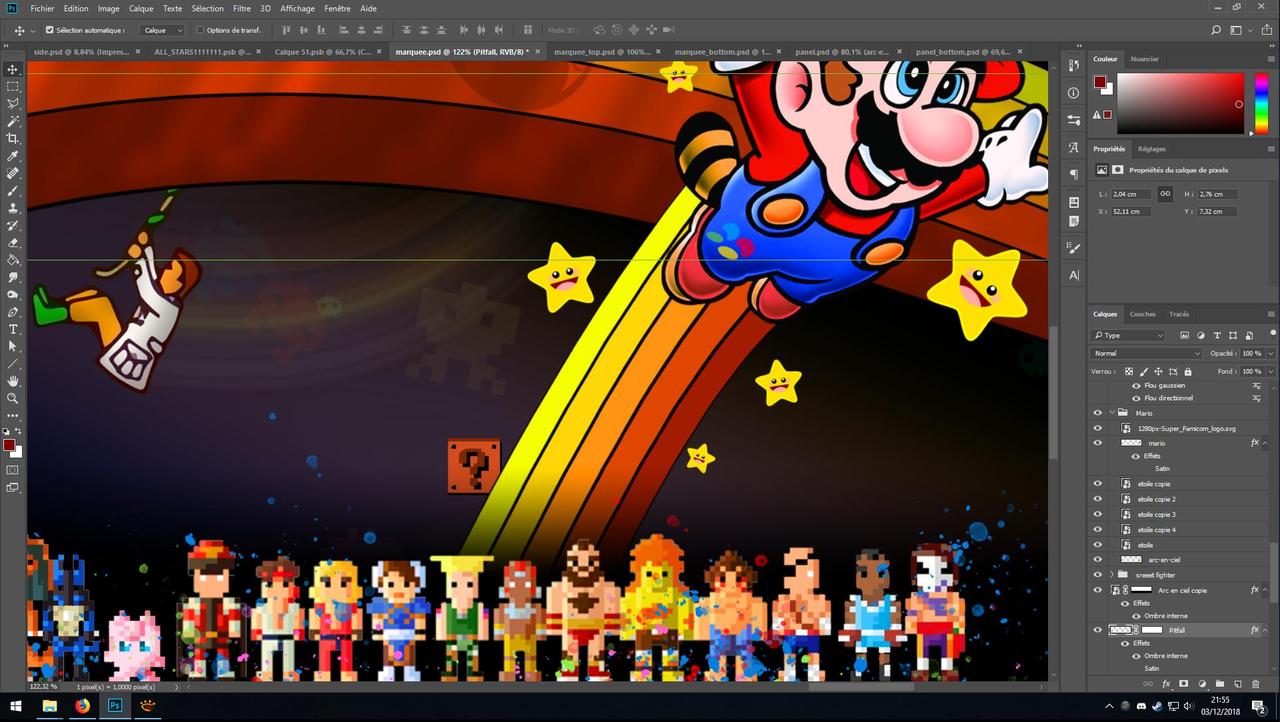Click the hue slider in Couleur panel
Screen dimensions: 1280x722
coord(1261,103)
